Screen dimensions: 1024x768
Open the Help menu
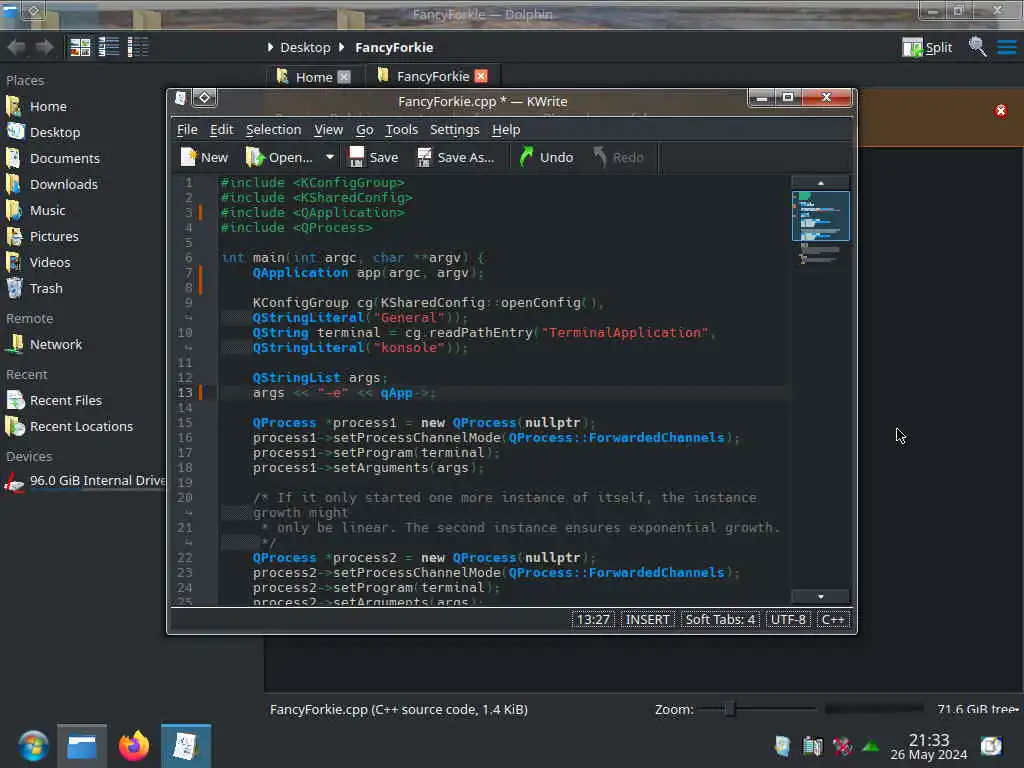point(505,129)
